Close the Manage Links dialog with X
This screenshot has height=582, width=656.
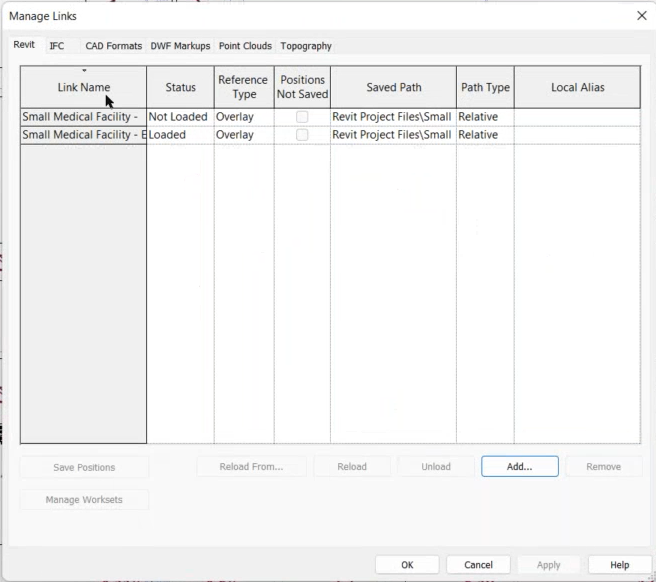[x=642, y=16]
